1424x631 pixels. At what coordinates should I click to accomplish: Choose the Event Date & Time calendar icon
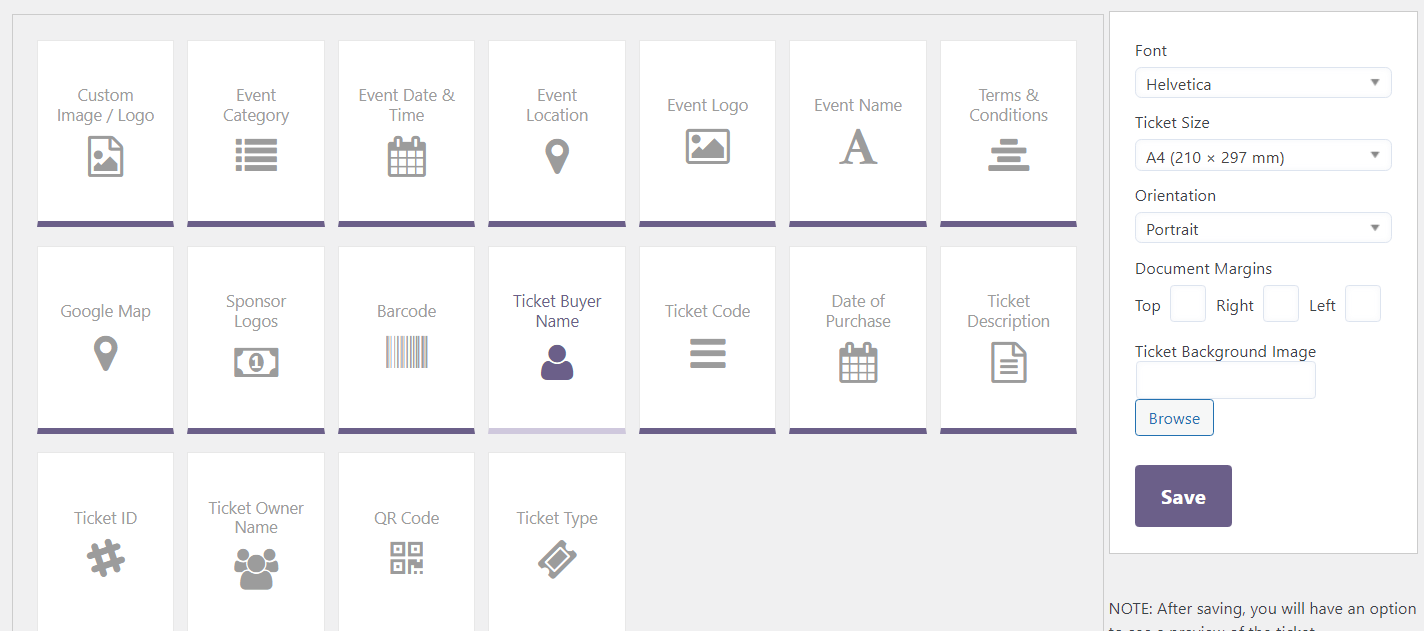click(x=407, y=157)
